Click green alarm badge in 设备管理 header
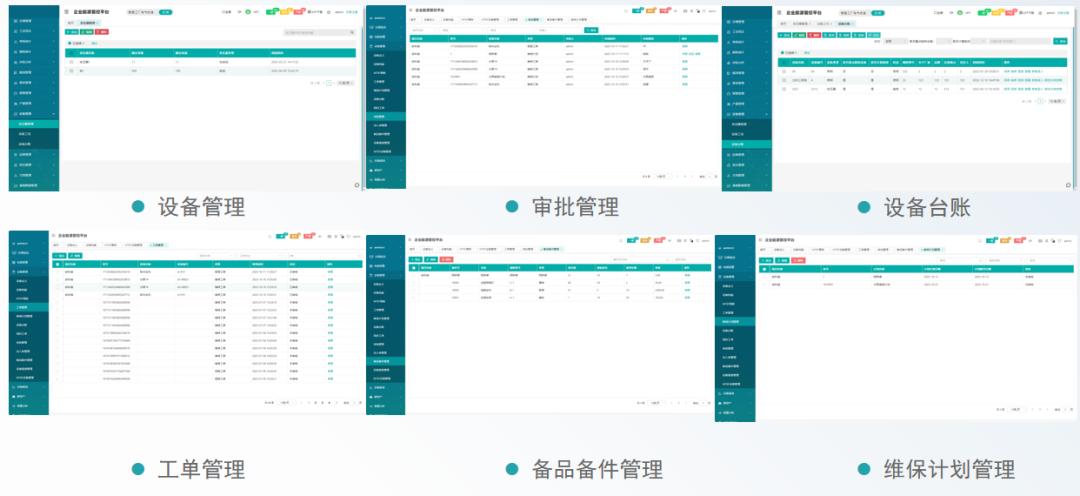The image size is (1080, 496). [272, 11]
